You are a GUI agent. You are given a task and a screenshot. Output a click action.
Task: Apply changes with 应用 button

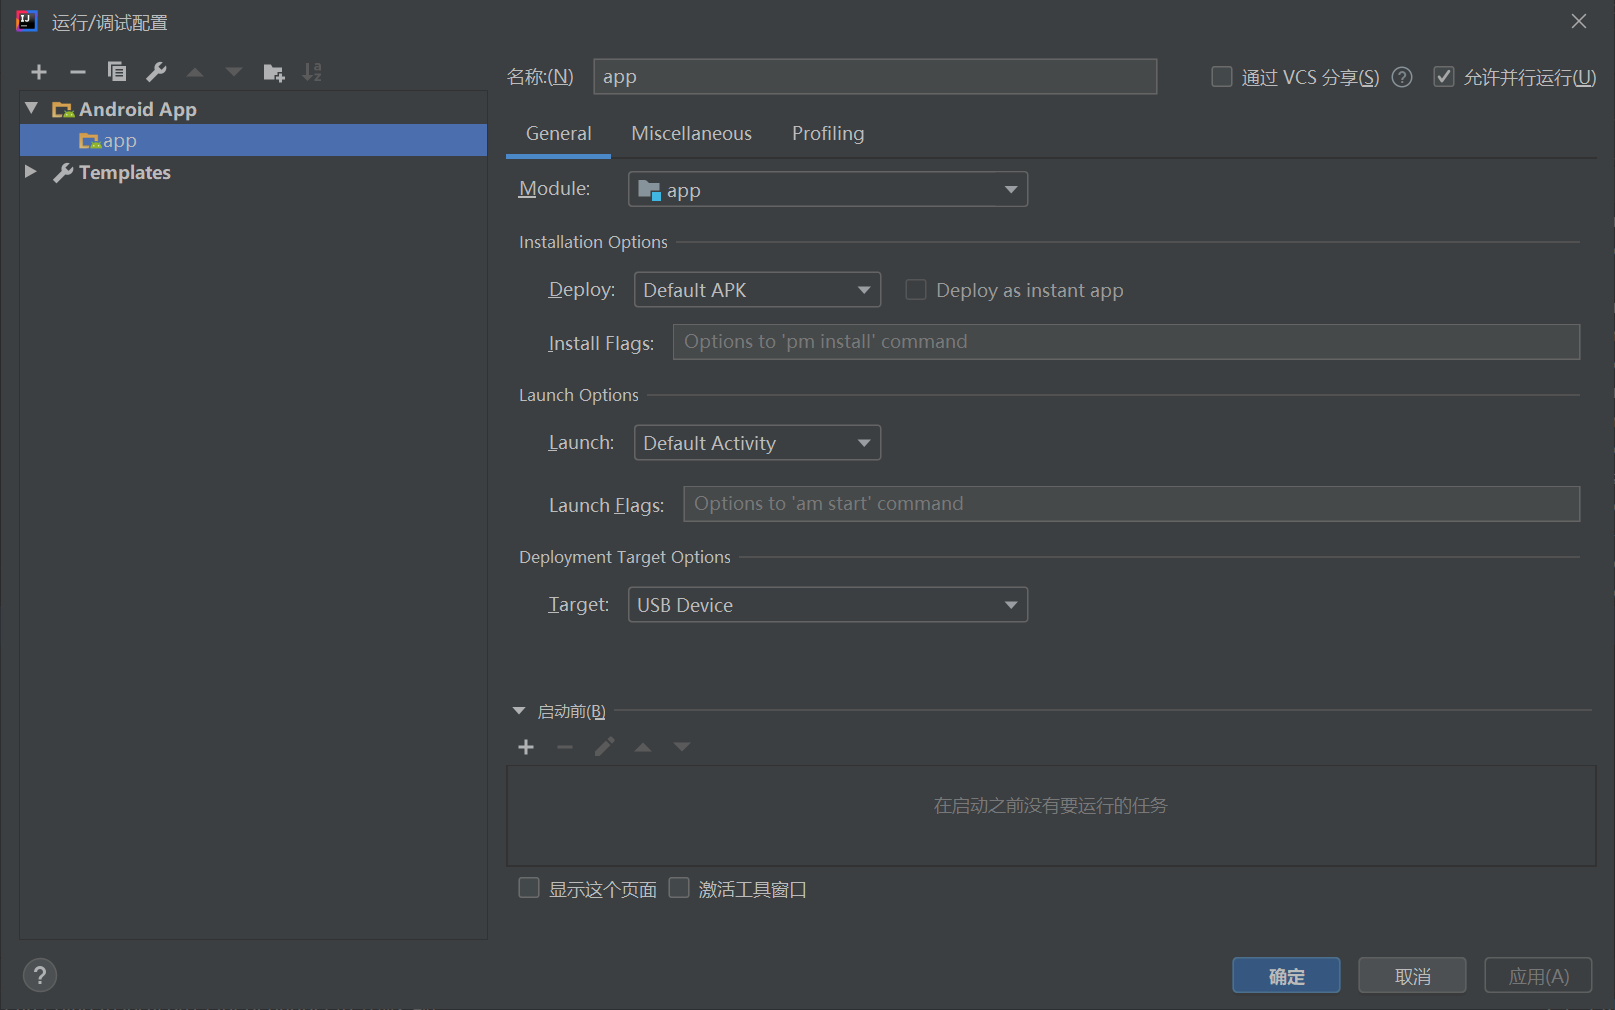[1538, 975]
